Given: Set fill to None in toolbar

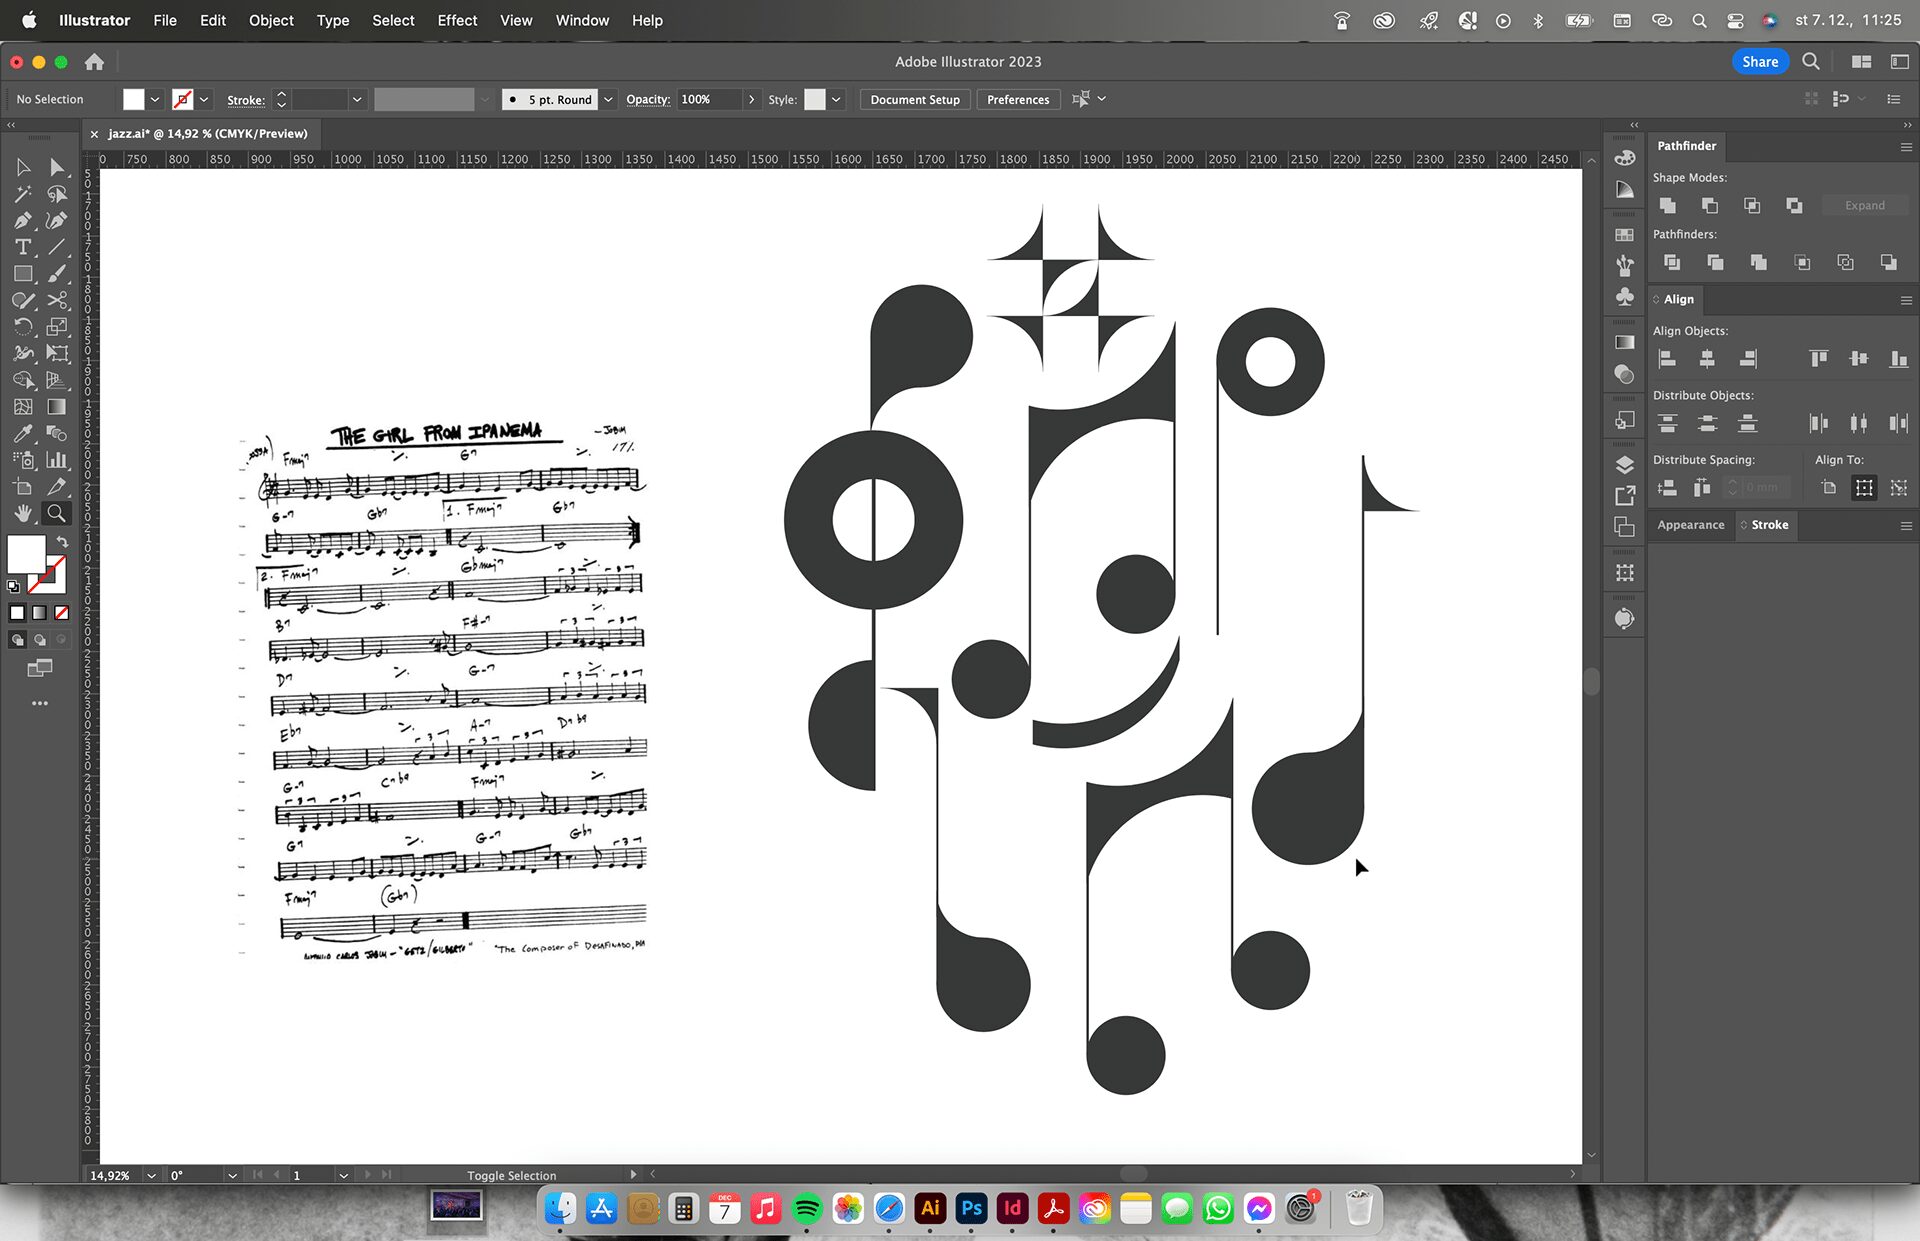Looking at the screenshot, I should [62, 613].
